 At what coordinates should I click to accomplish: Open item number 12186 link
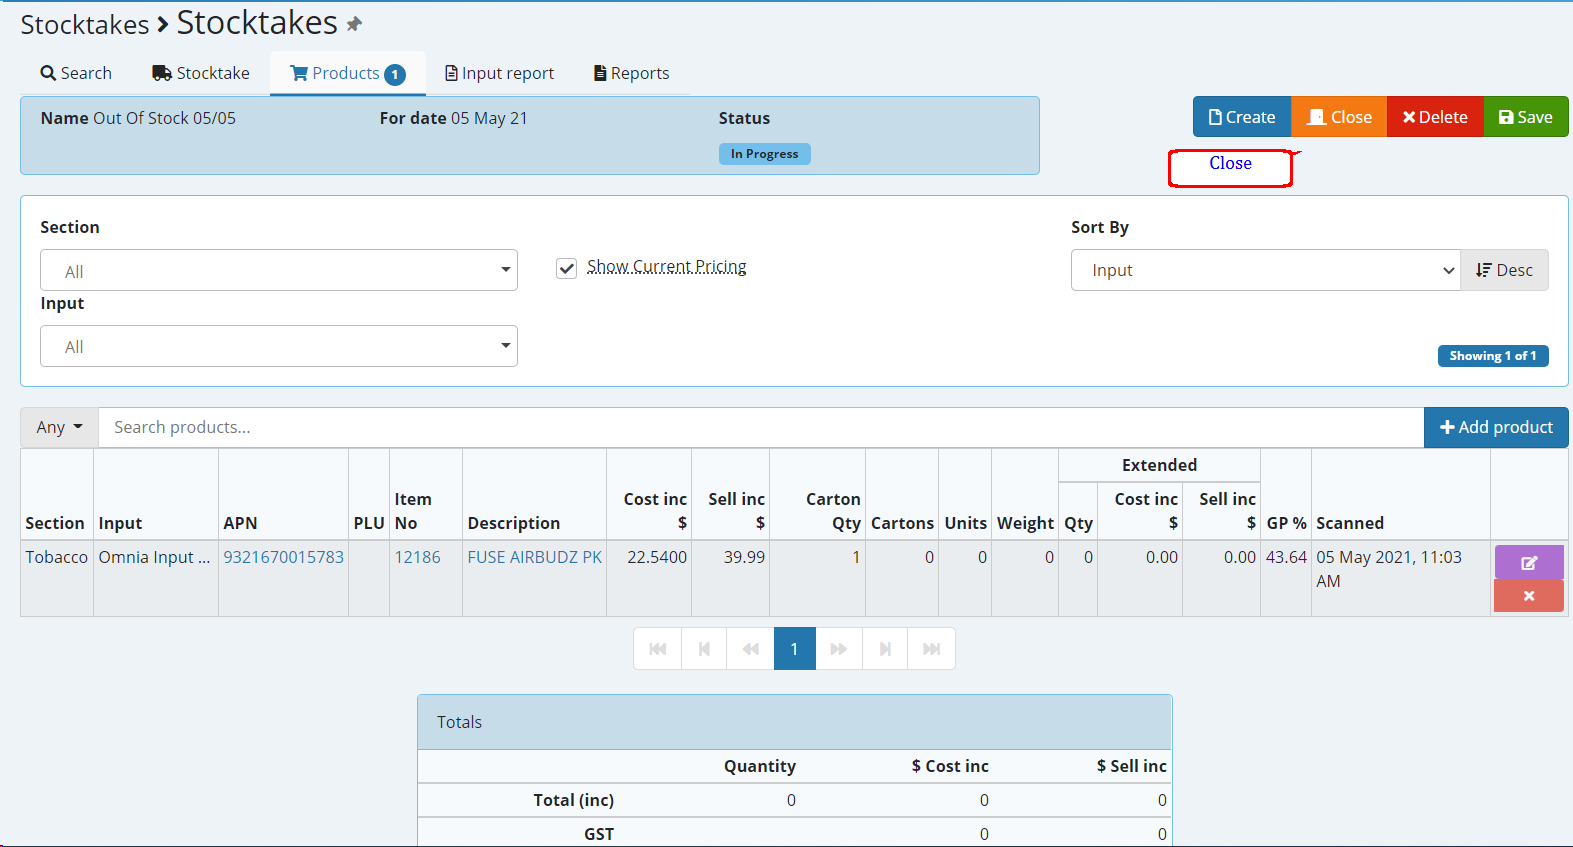(x=418, y=557)
